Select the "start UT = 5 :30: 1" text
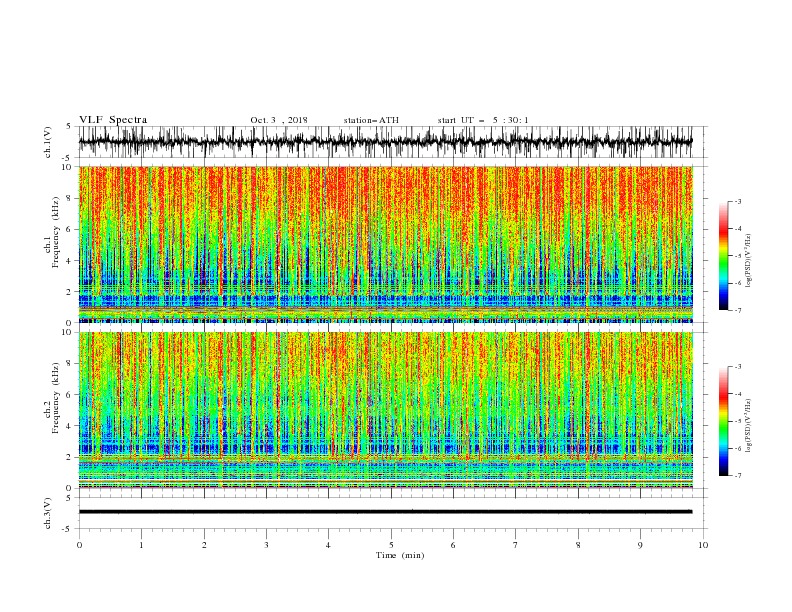This screenshot has height=612, width=792. pyautogui.click(x=483, y=120)
